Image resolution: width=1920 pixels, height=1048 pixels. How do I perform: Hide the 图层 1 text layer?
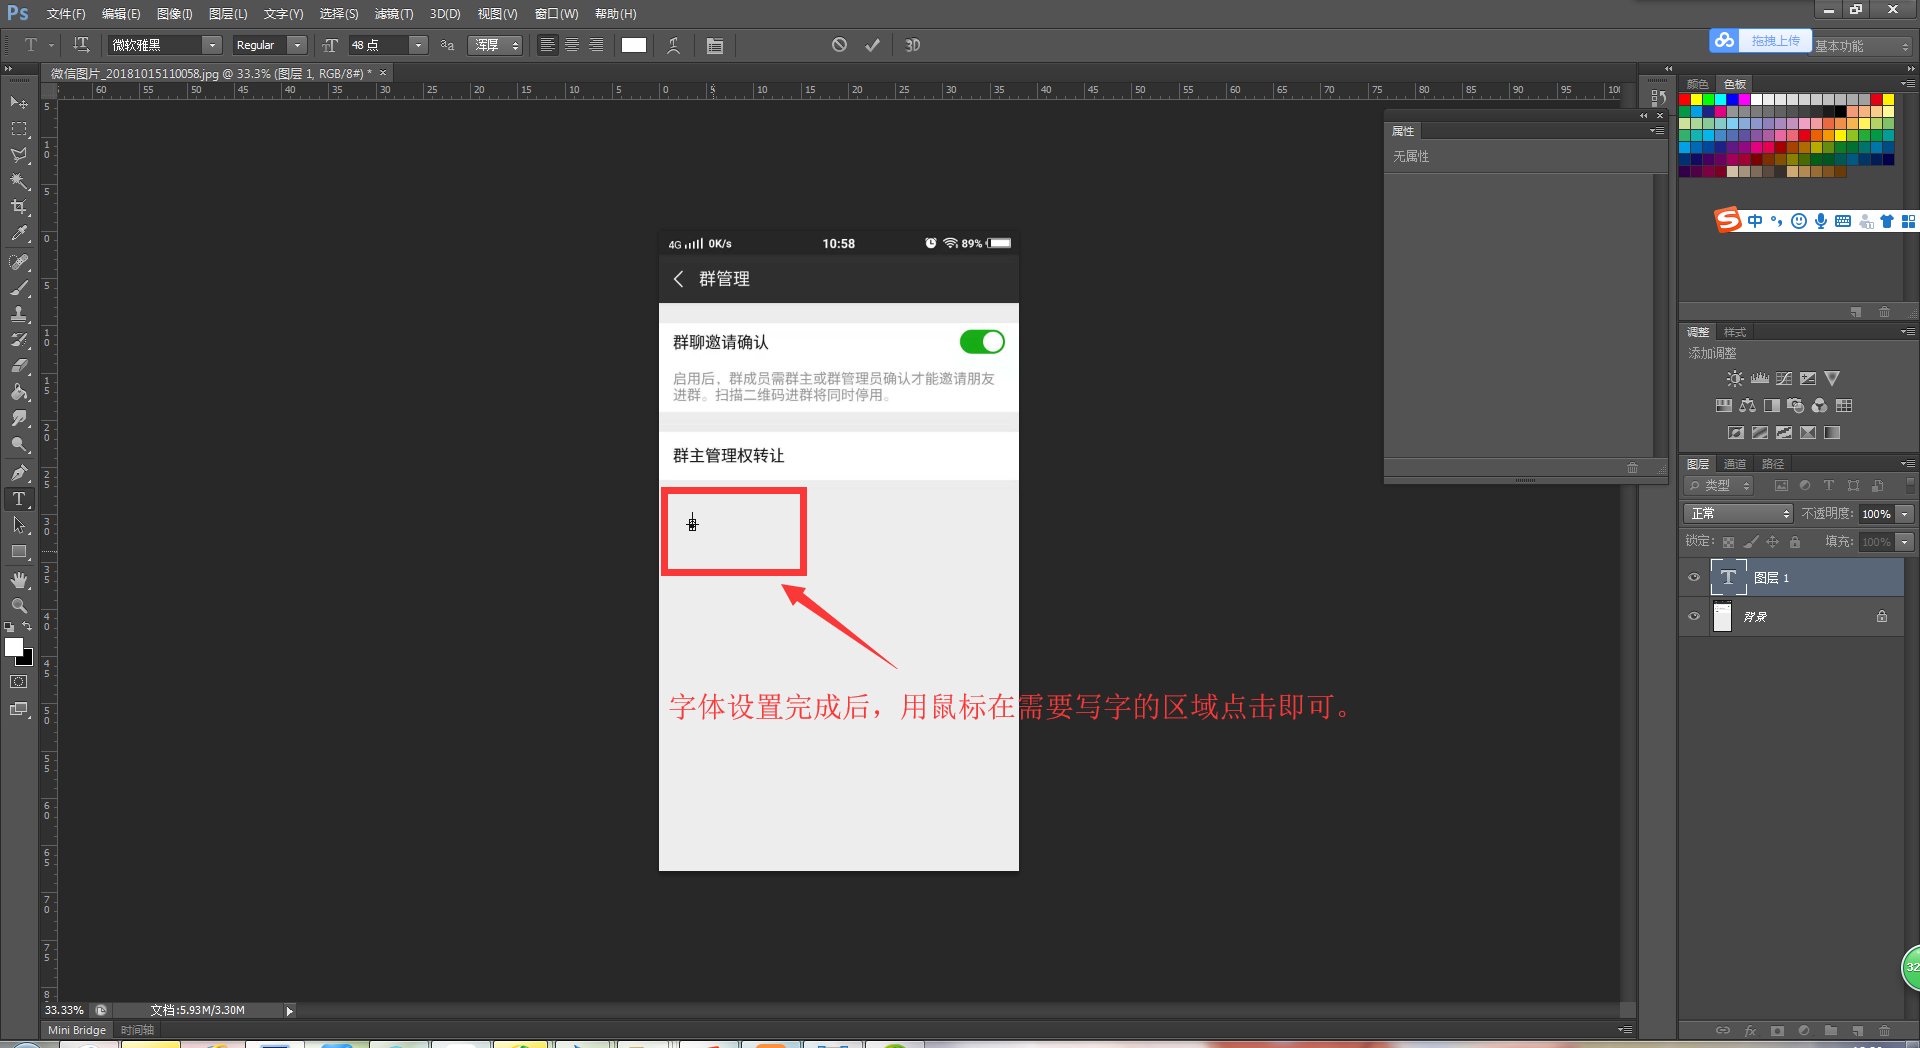(1693, 577)
